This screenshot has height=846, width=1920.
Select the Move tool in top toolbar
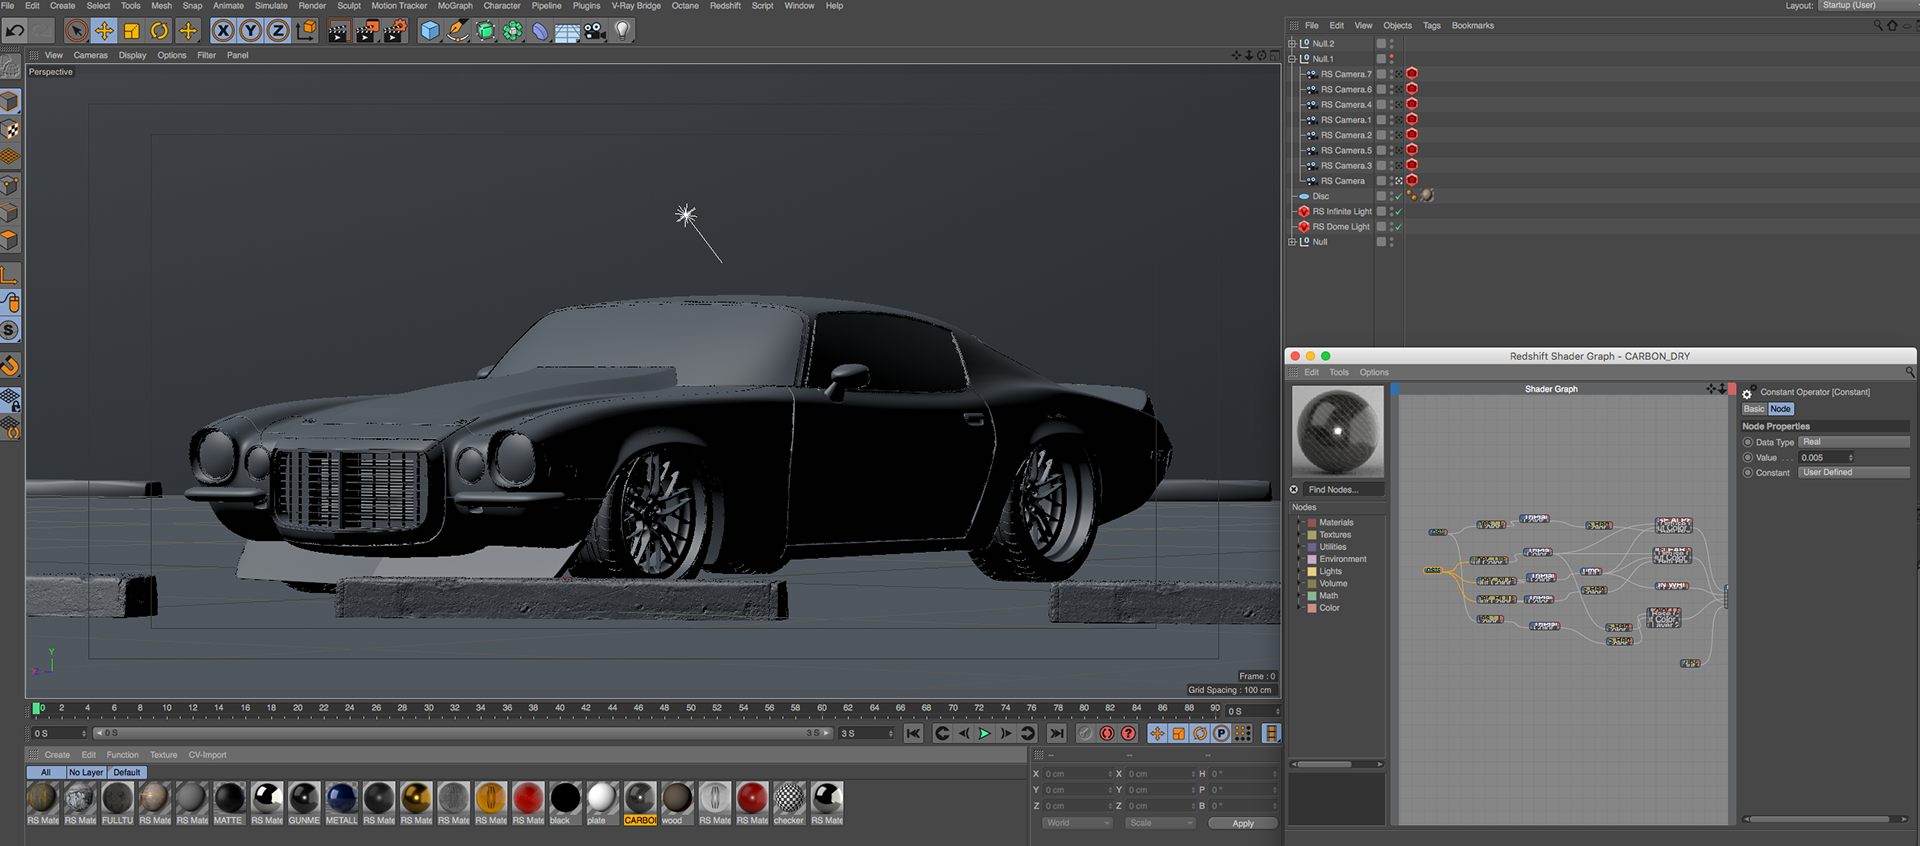(104, 31)
